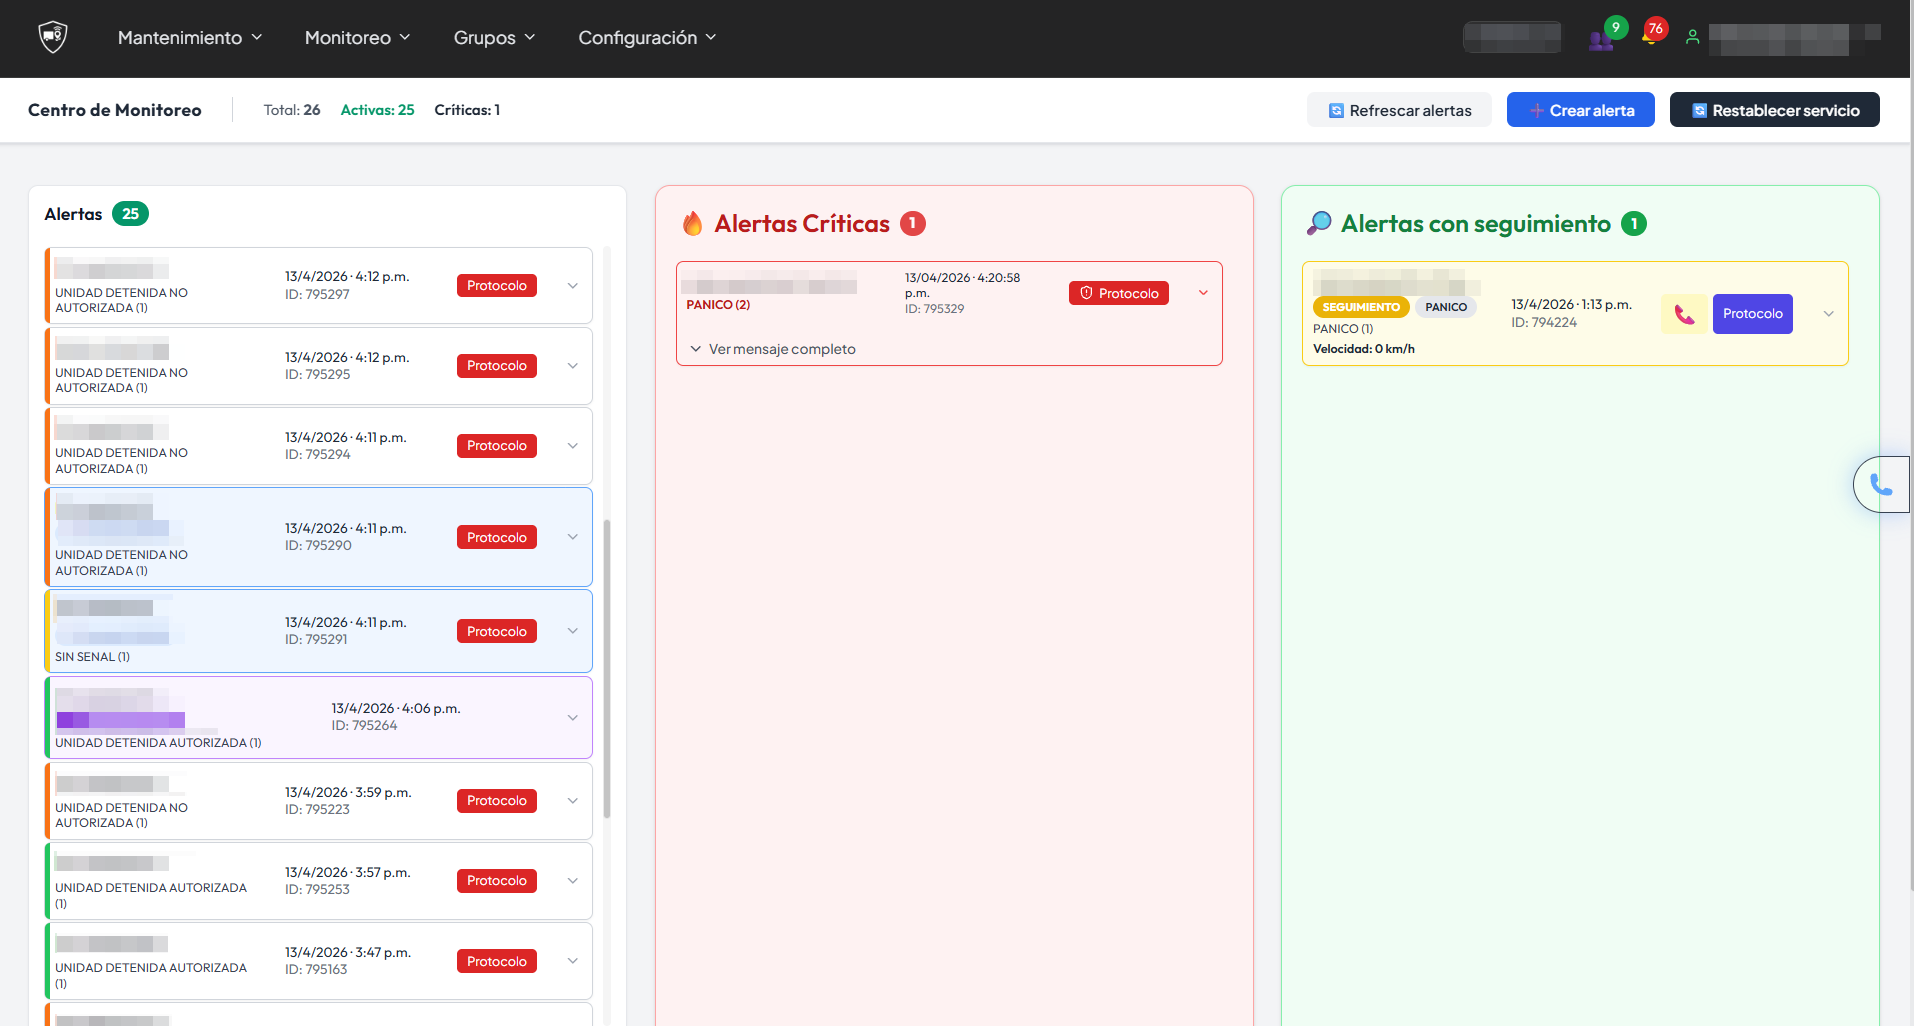Click the shield logo in the navbar

coord(52,38)
